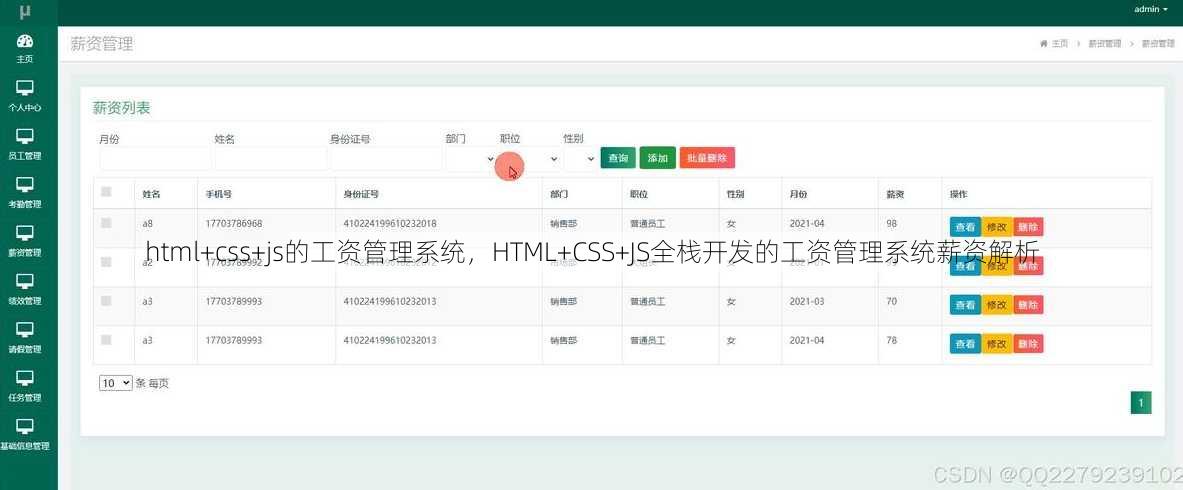Click the last 薪资管理 breadcrumb entry
The width and height of the screenshot is (1183, 490).
(1158, 44)
